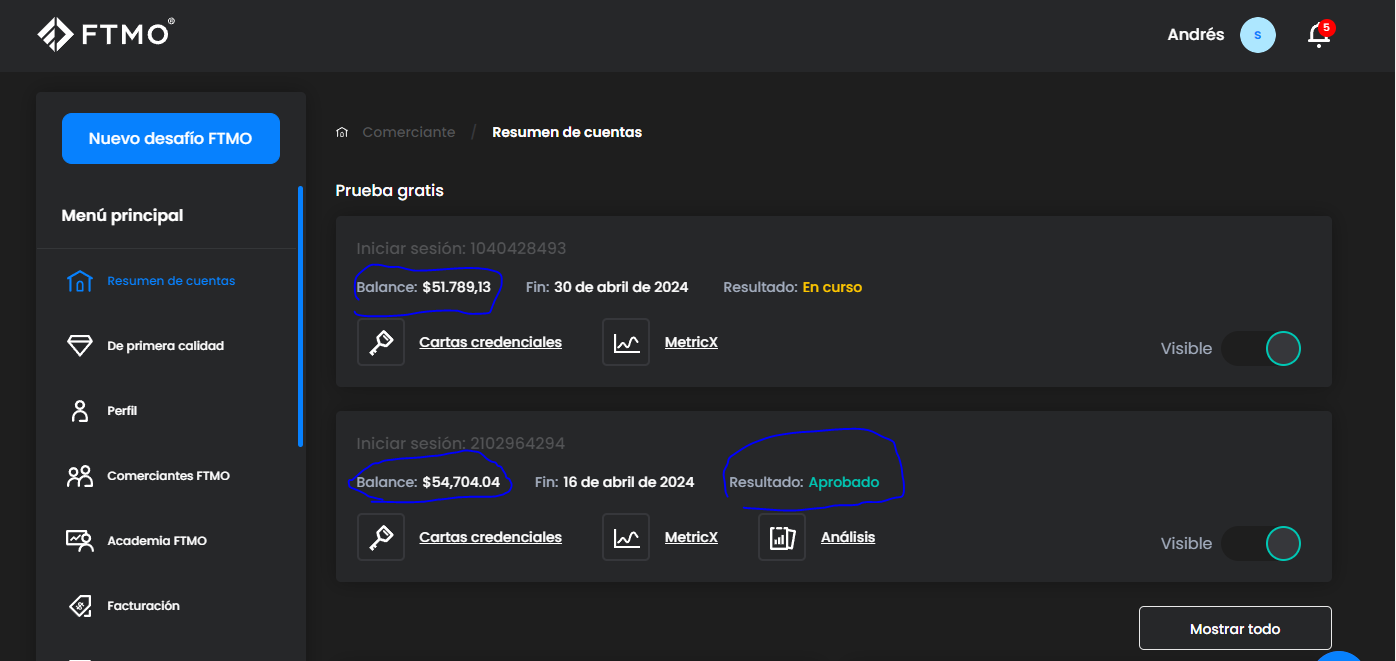
Task: Open Cartas credenciales link for first account
Action: coord(490,342)
